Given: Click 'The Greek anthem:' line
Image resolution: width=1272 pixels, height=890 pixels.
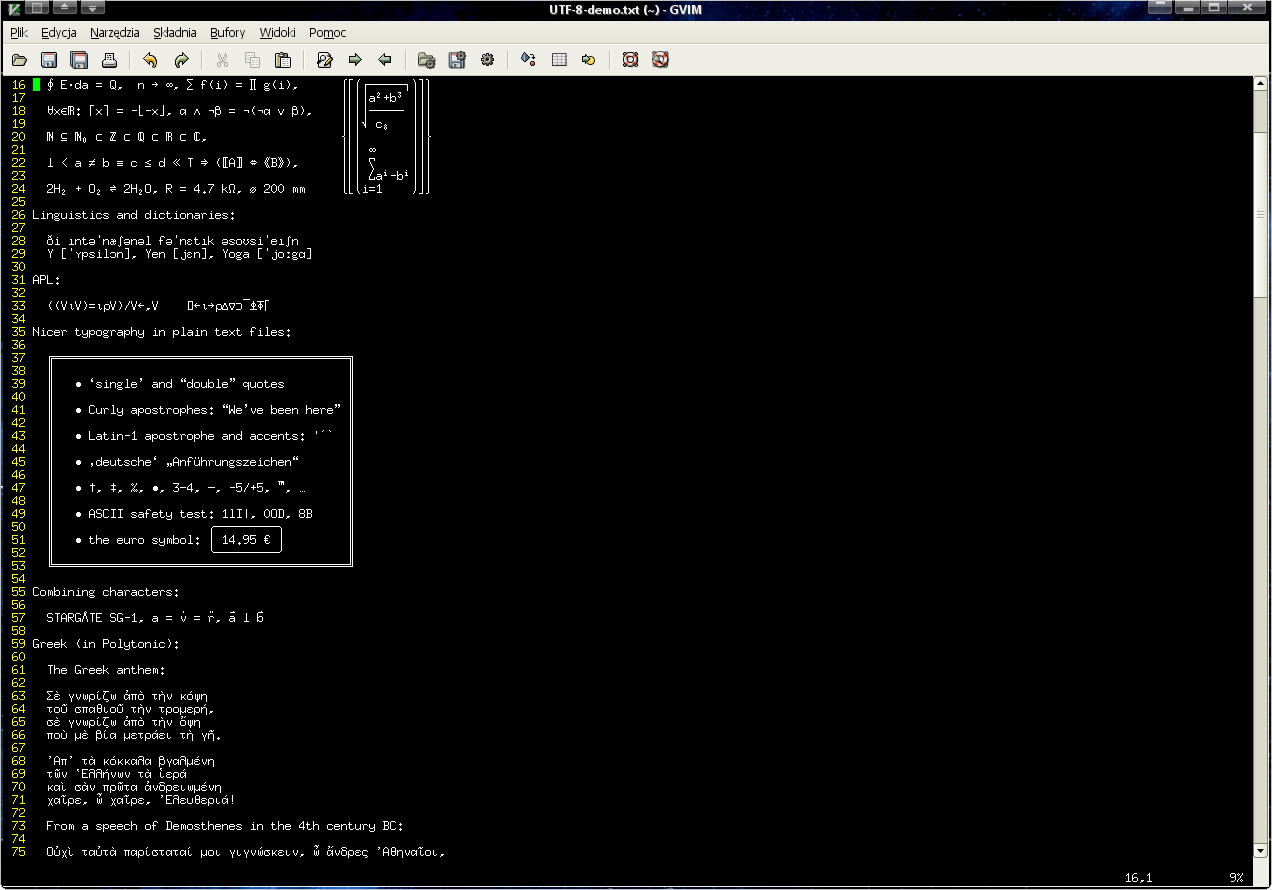Looking at the screenshot, I should [106, 670].
